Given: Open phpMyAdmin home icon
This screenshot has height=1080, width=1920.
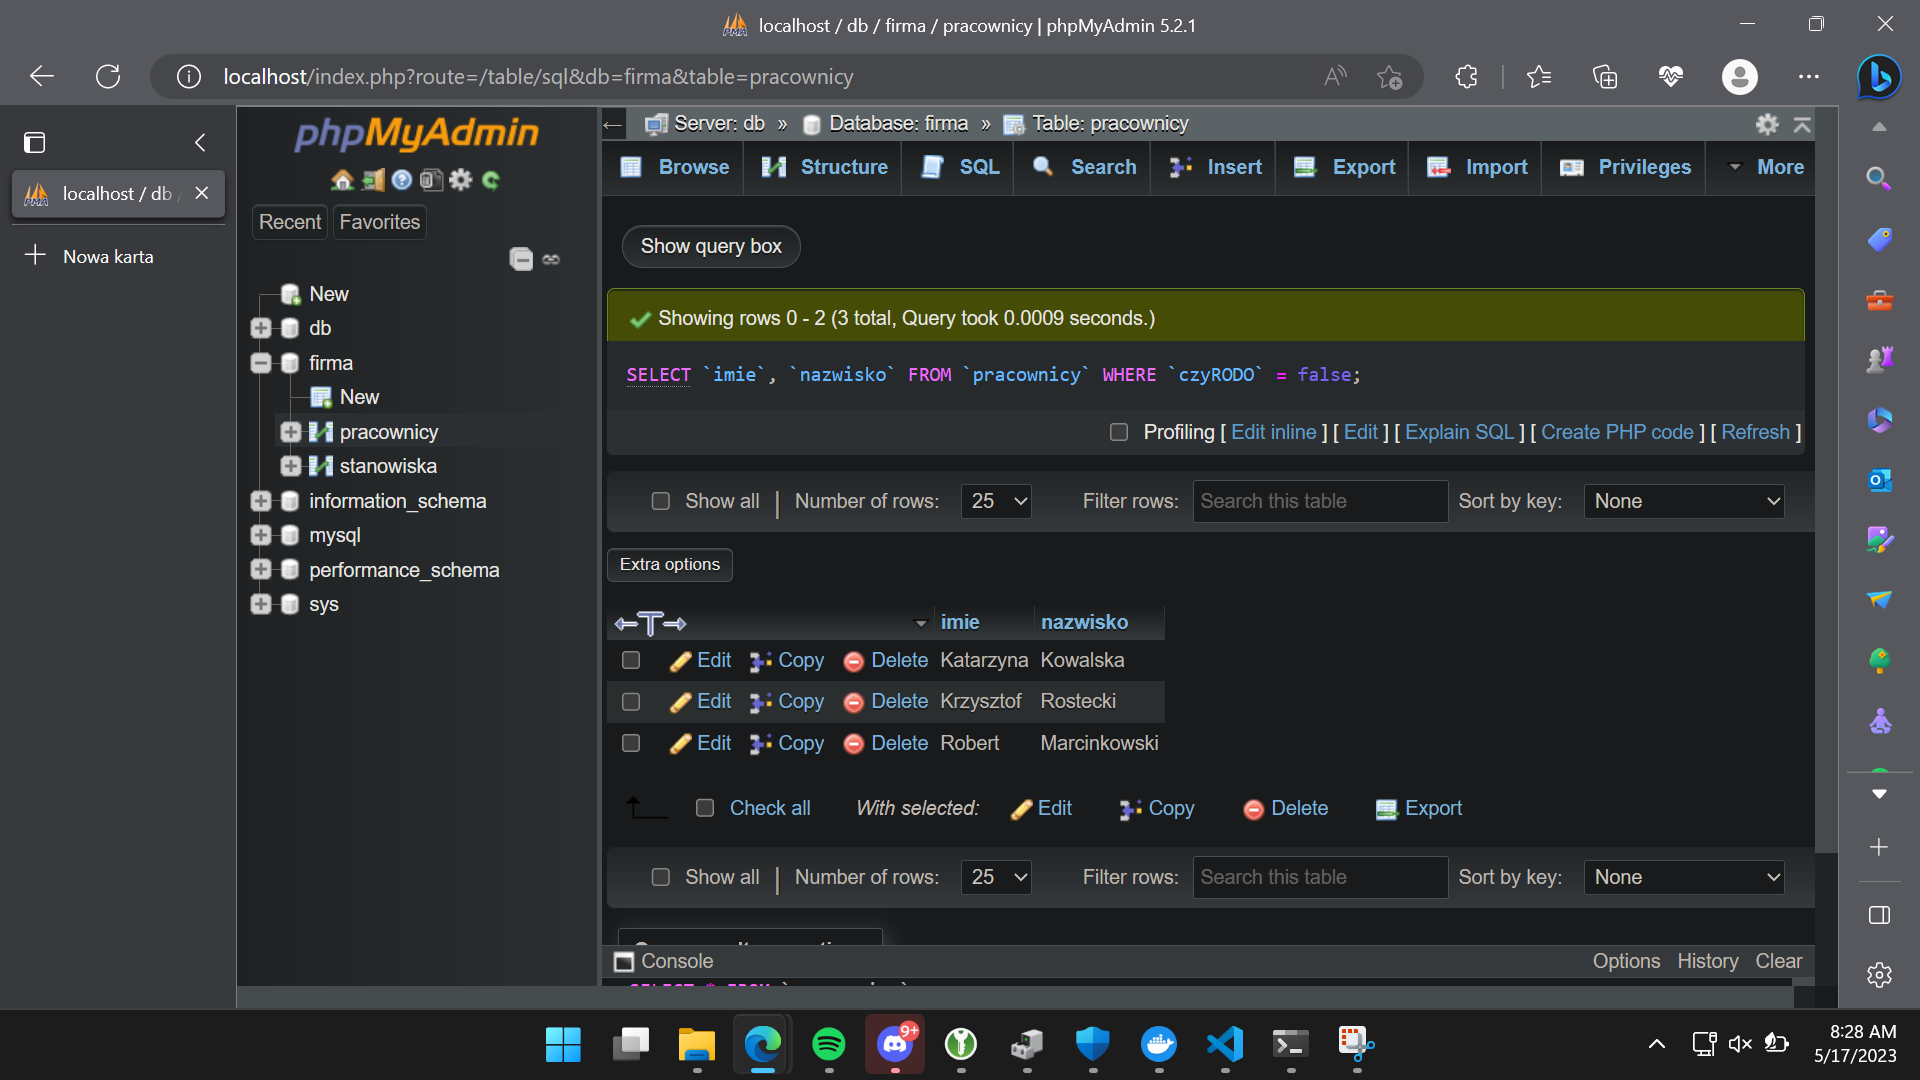Looking at the screenshot, I should pos(342,180).
